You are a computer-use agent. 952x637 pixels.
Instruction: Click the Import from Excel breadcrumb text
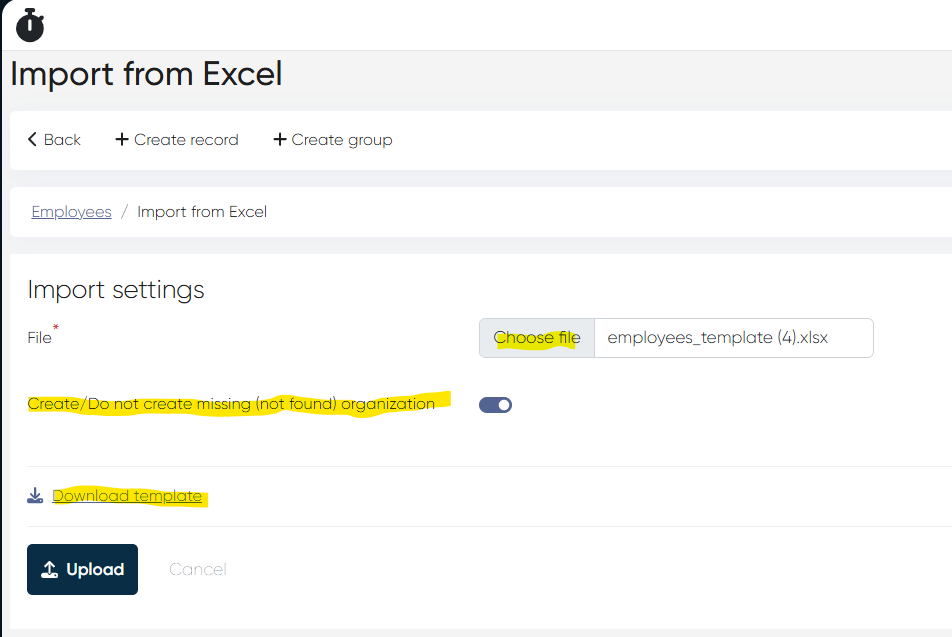(x=202, y=212)
